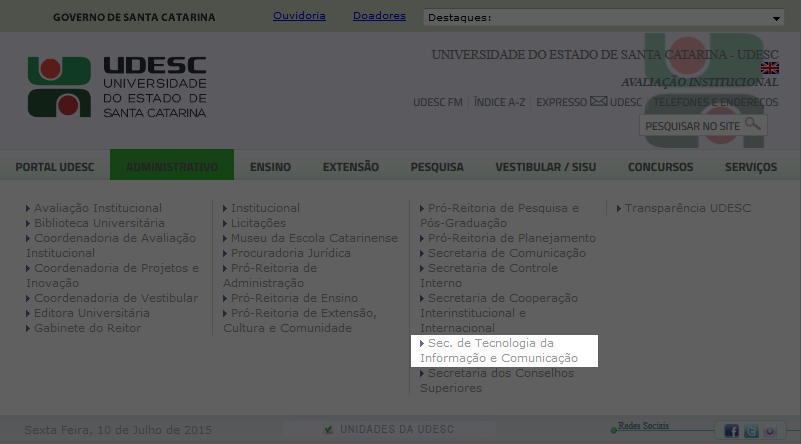Screen dimensions: 801x444
Task: Open Ouvidoria link
Action: [x=299, y=16]
